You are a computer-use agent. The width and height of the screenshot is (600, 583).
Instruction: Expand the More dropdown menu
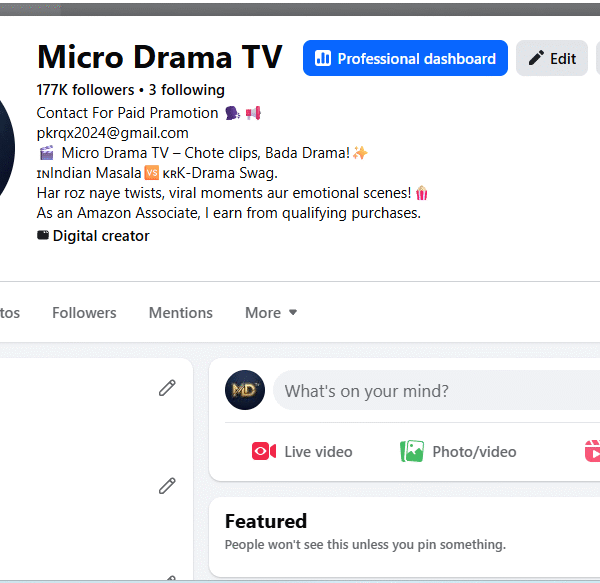click(x=271, y=313)
